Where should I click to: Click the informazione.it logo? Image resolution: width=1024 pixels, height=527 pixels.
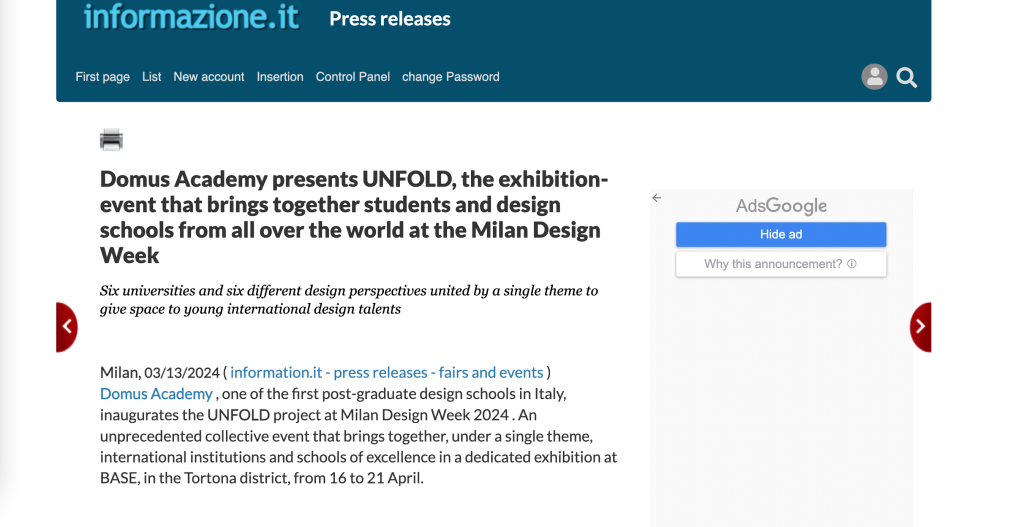[191, 16]
